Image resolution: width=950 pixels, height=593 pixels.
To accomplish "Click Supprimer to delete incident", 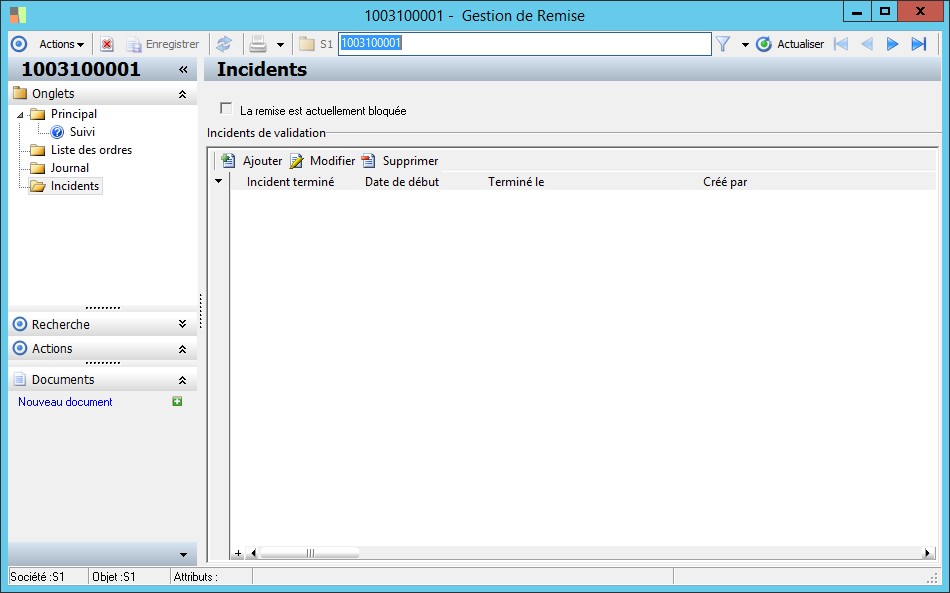I will click(400, 161).
